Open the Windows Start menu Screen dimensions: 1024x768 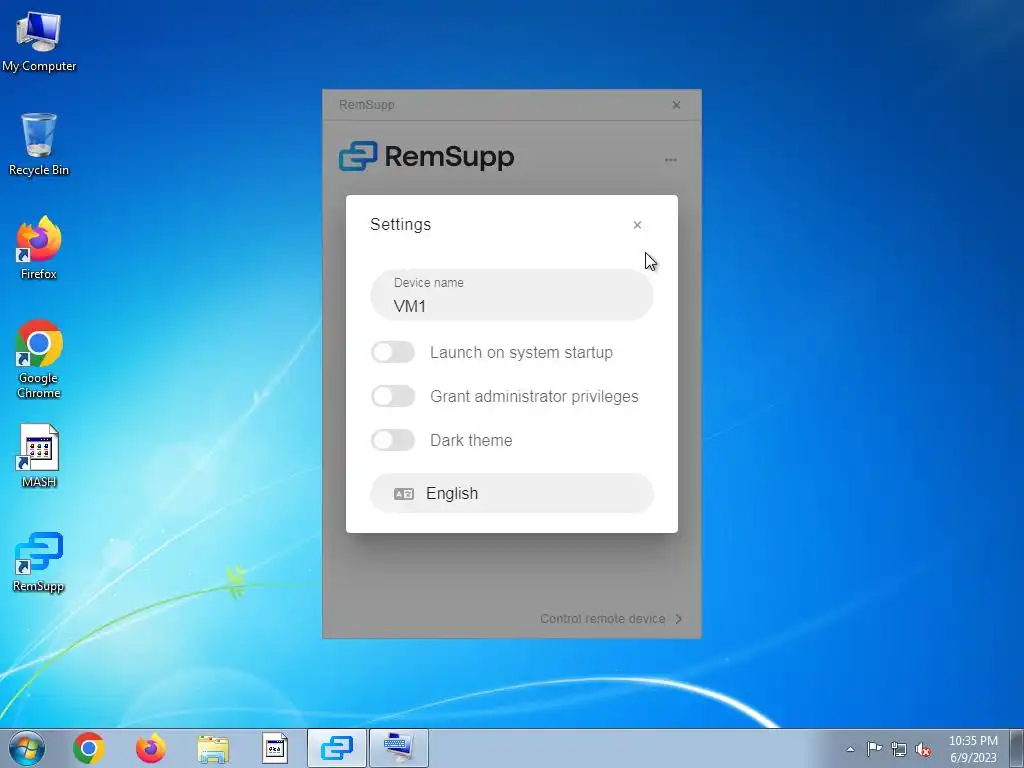(x=27, y=748)
